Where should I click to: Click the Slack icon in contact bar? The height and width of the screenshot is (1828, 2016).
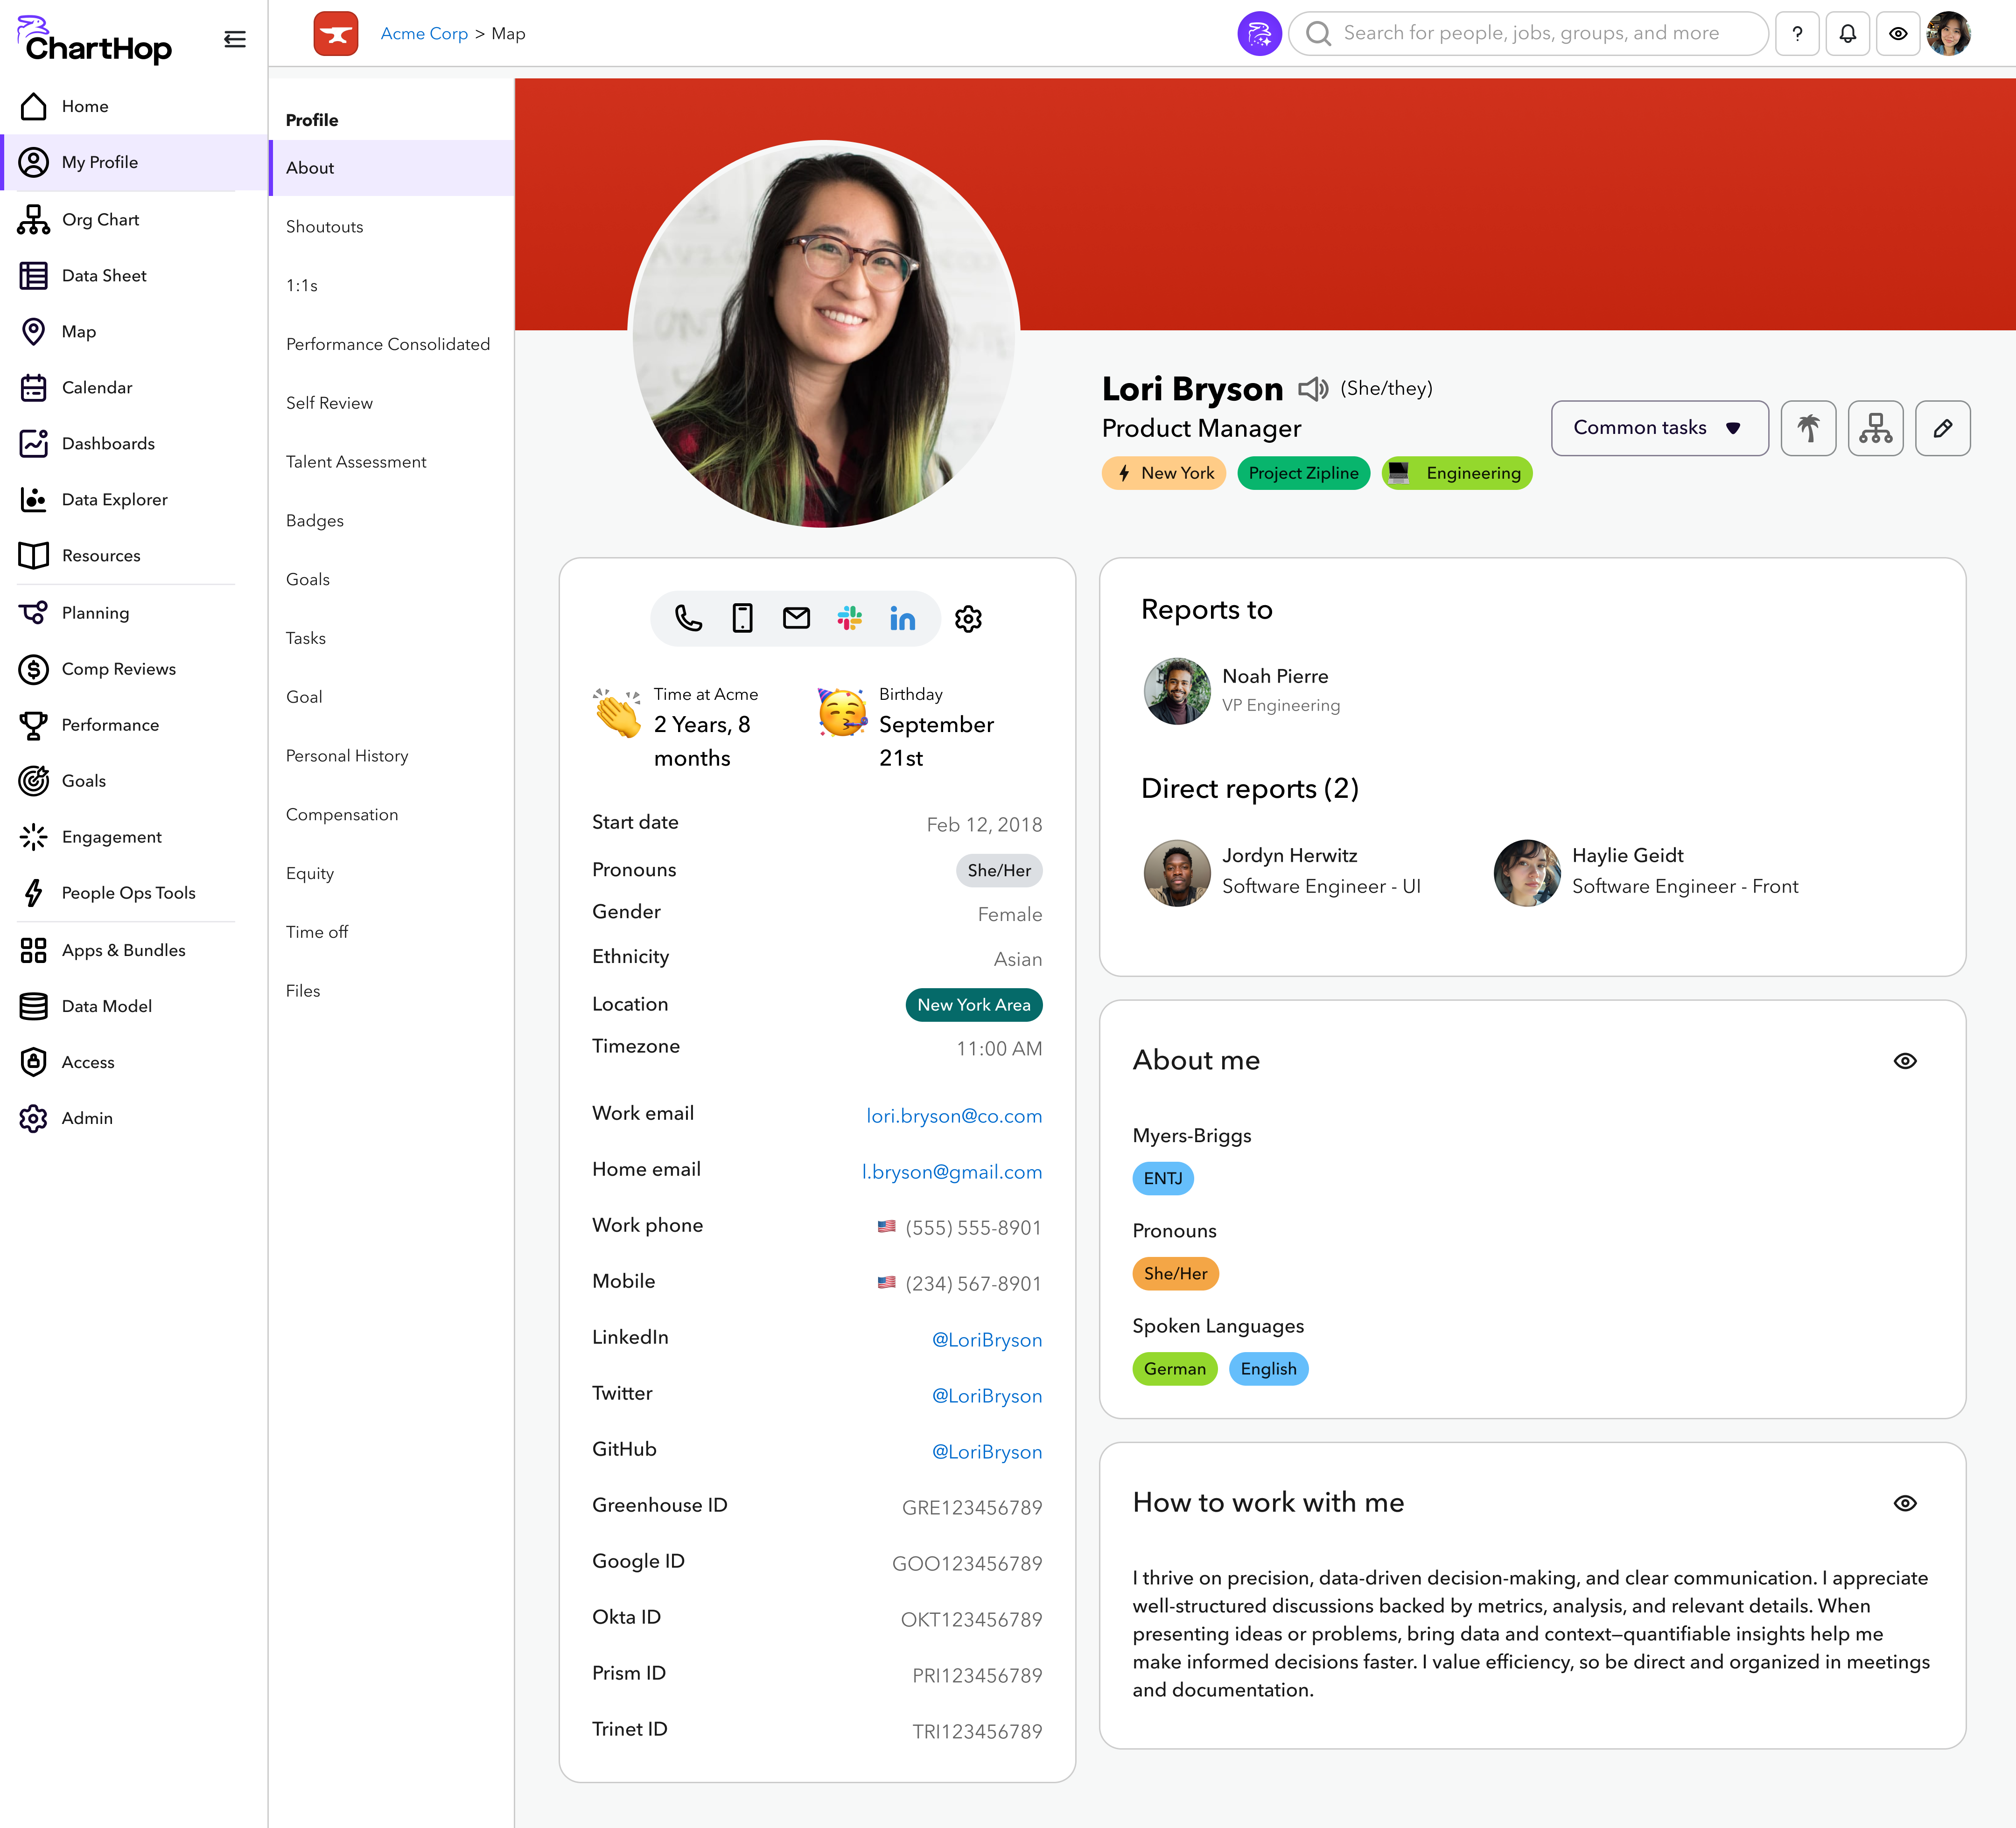pos(850,619)
